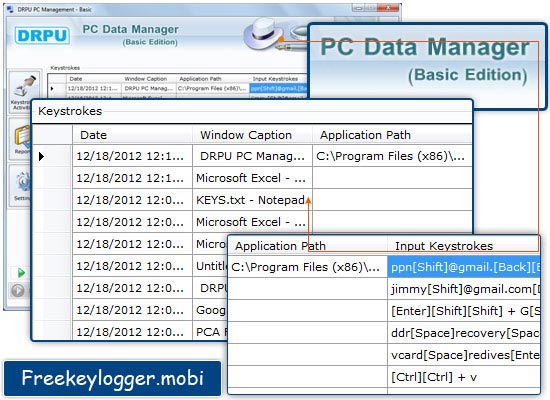
Task: Click the grey round play button in the sidebar
Action: pos(18,291)
